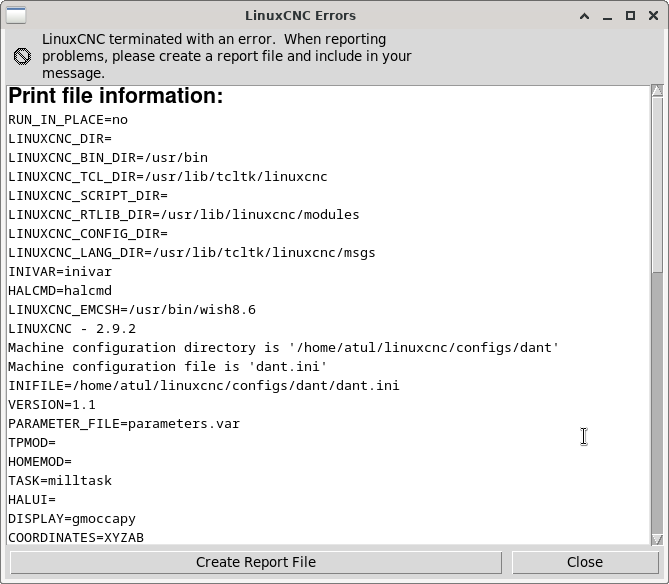
Task: Click the LINUXCNC - 2.9.2 version line
Action: pyautogui.click(x=72, y=329)
